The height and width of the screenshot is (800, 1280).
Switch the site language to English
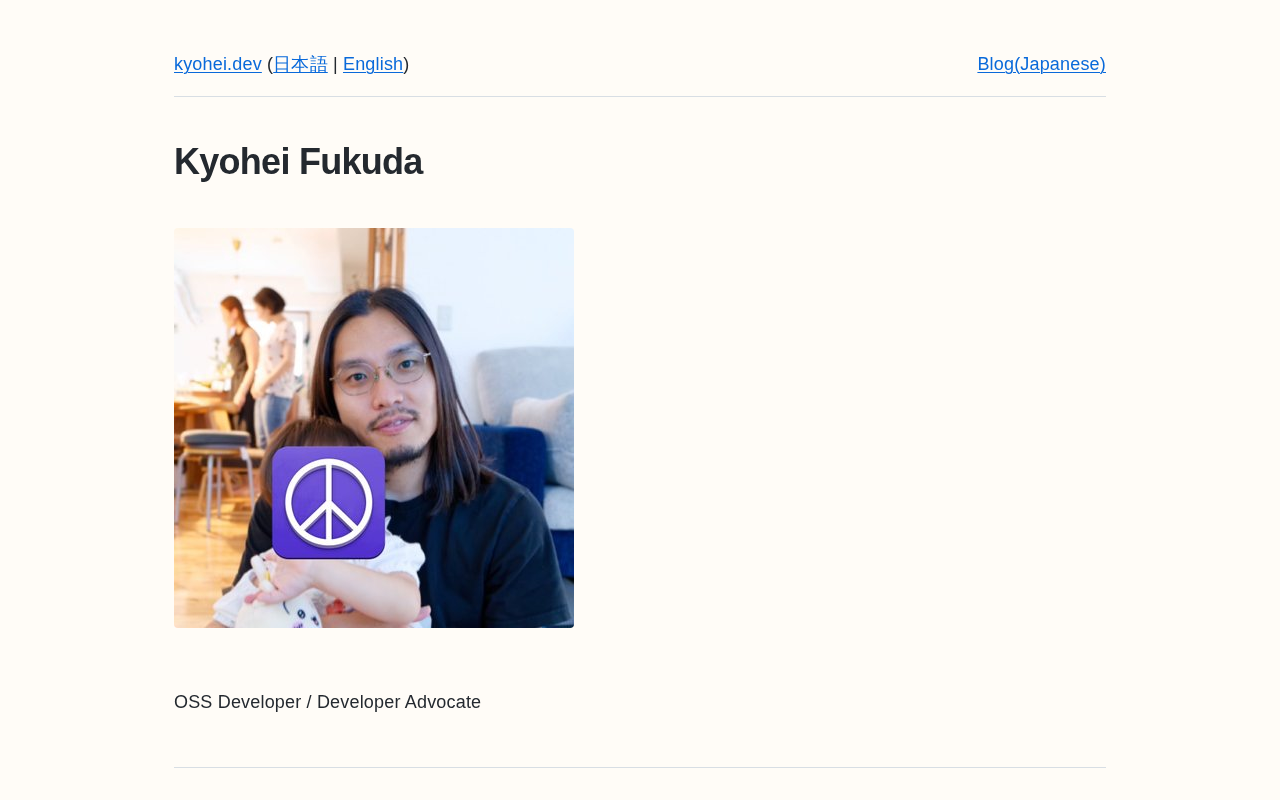pyautogui.click(x=373, y=64)
